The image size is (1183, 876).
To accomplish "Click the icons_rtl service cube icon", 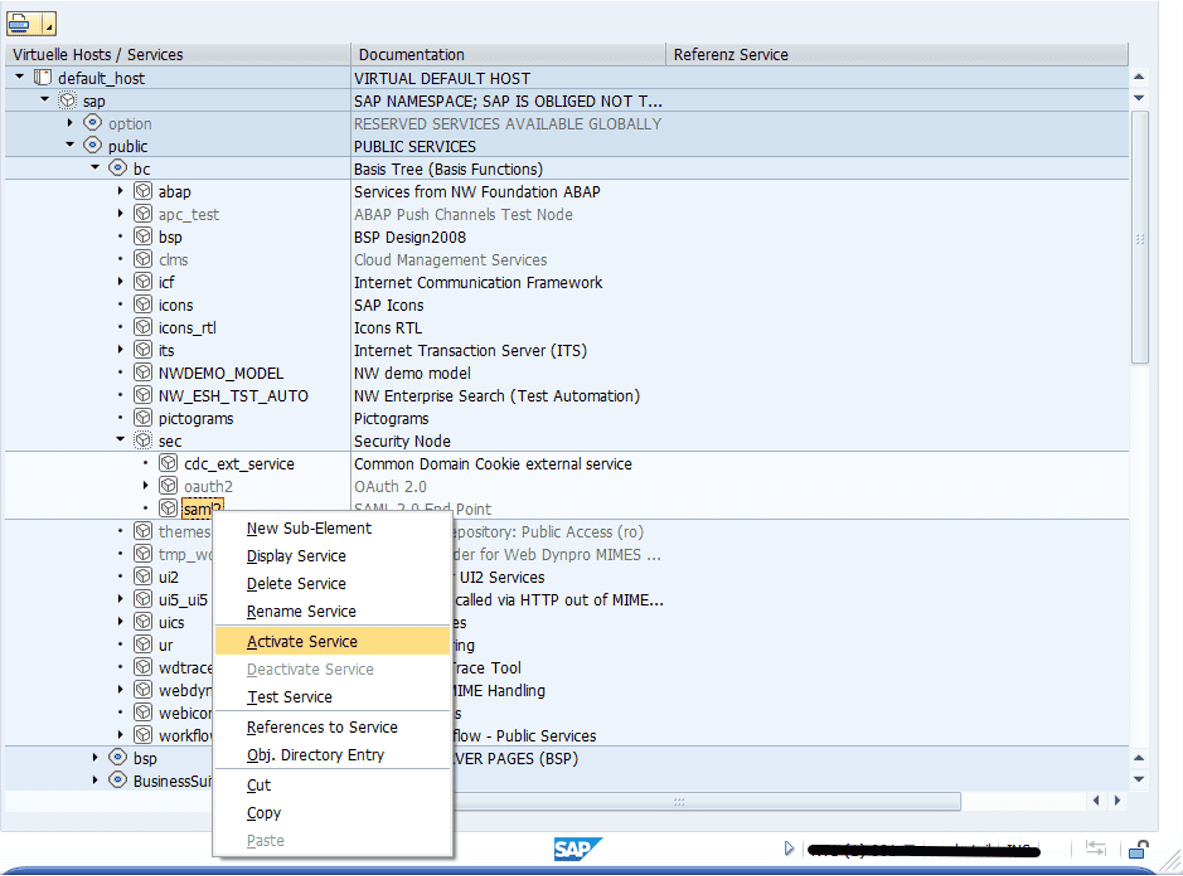I will (x=143, y=327).
